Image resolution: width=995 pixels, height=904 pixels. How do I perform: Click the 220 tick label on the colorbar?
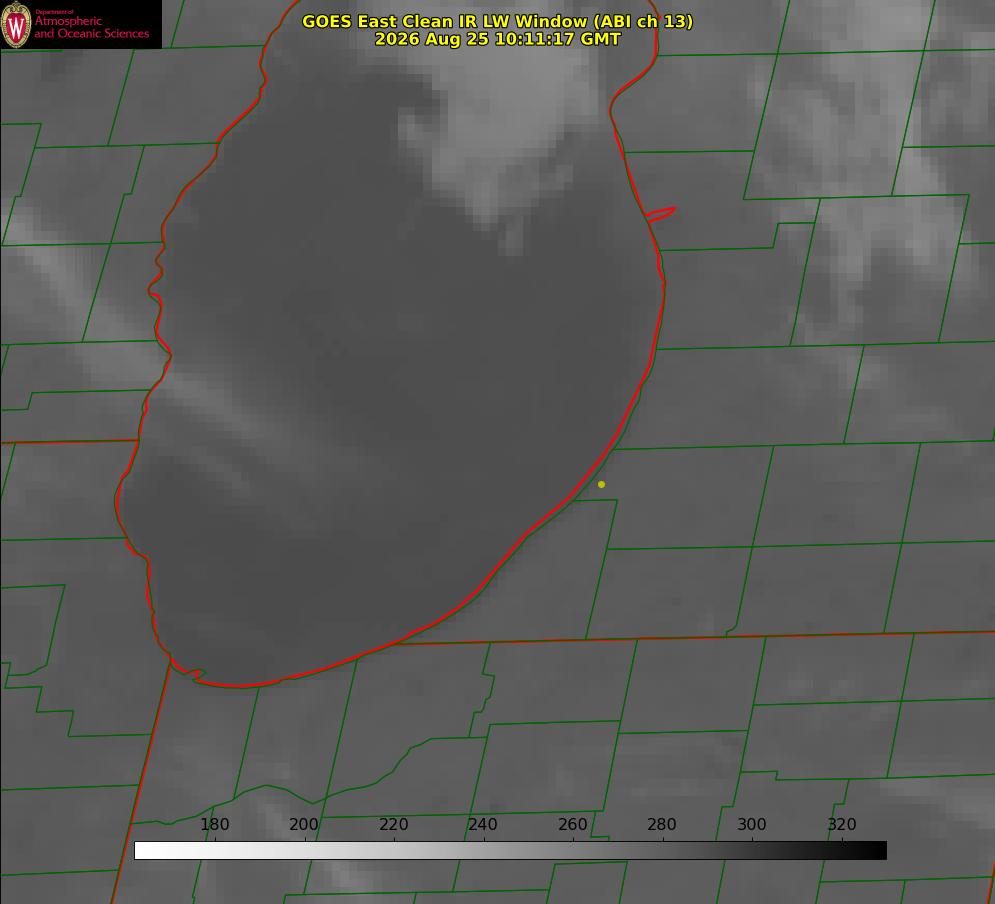click(x=393, y=824)
